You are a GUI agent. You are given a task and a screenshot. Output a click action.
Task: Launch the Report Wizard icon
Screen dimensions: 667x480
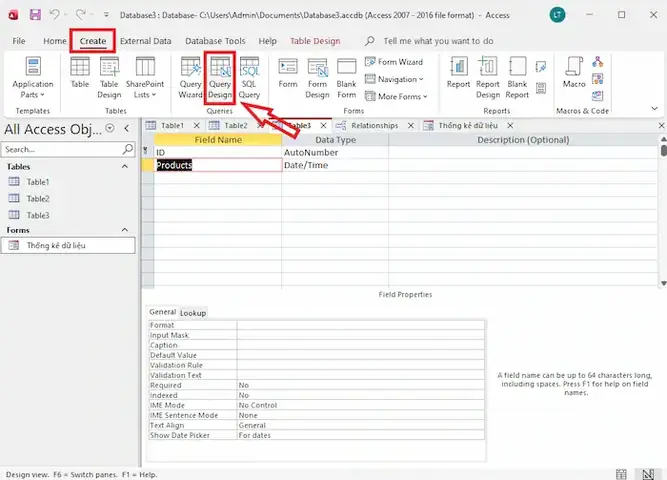click(541, 66)
